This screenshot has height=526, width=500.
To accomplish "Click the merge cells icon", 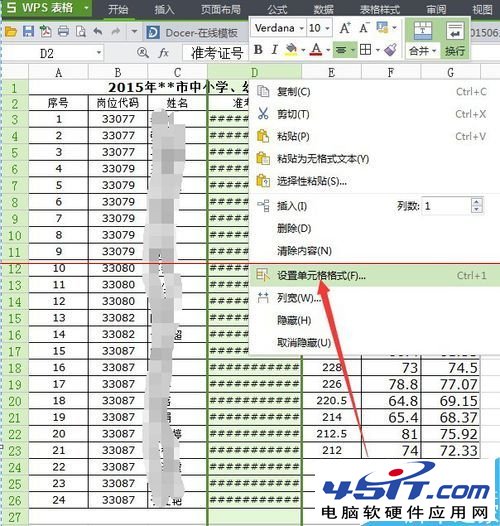I will (x=422, y=31).
